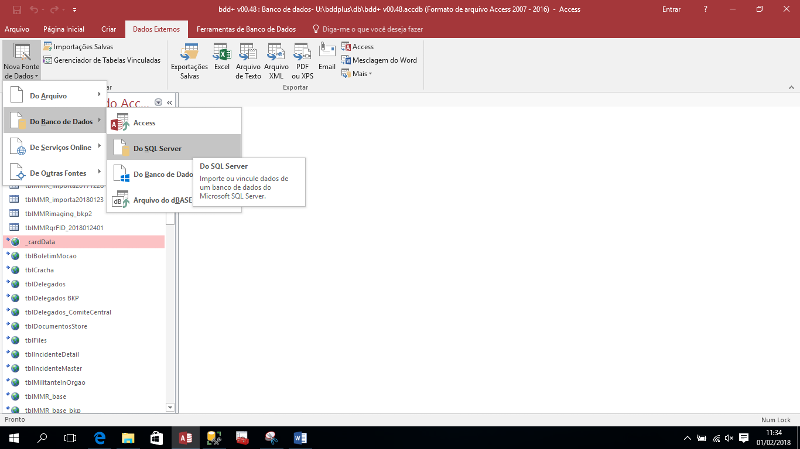Open taskbar search icon
The image size is (800, 449).
click(x=42, y=438)
